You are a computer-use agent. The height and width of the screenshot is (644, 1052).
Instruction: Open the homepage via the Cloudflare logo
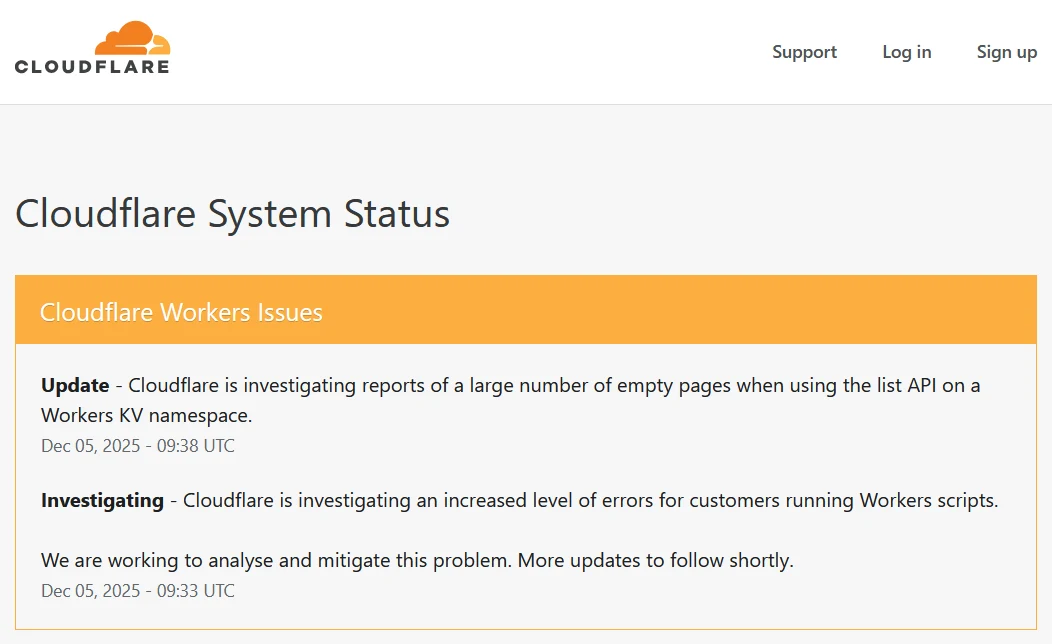[91, 50]
